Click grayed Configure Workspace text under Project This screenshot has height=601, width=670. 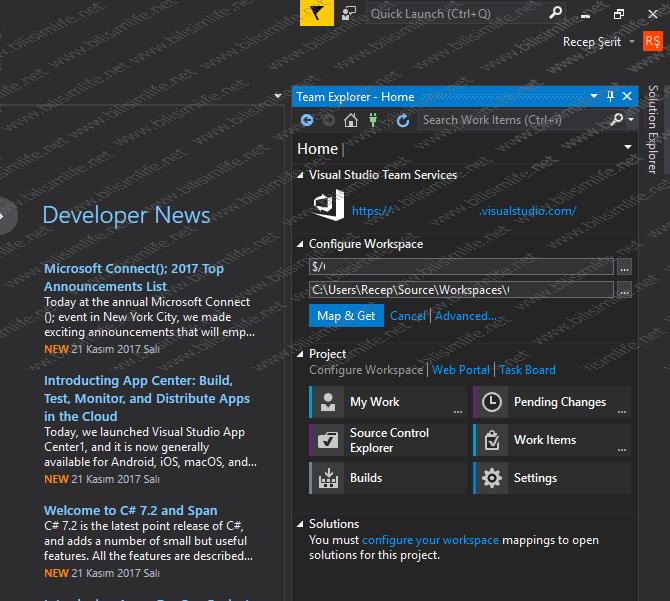pyautogui.click(x=366, y=370)
